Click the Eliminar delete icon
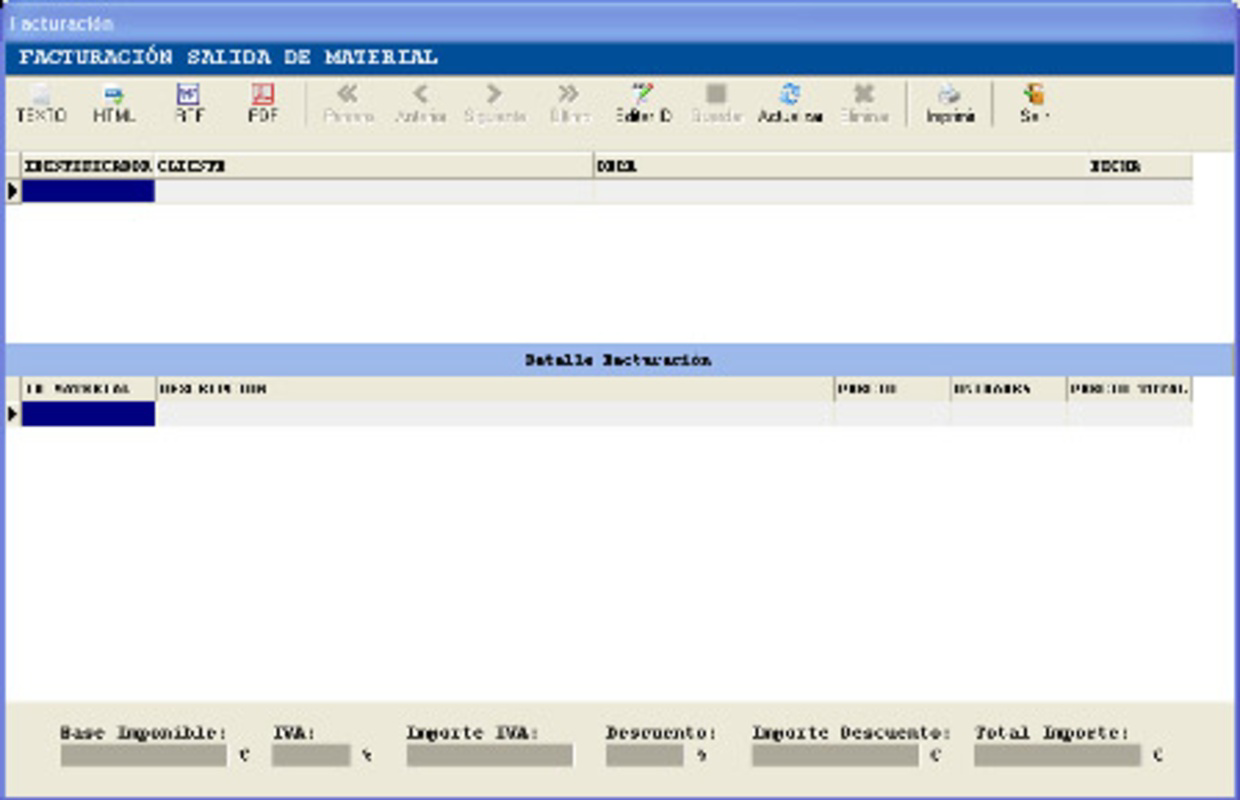Image resolution: width=1240 pixels, height=800 pixels. (864, 104)
